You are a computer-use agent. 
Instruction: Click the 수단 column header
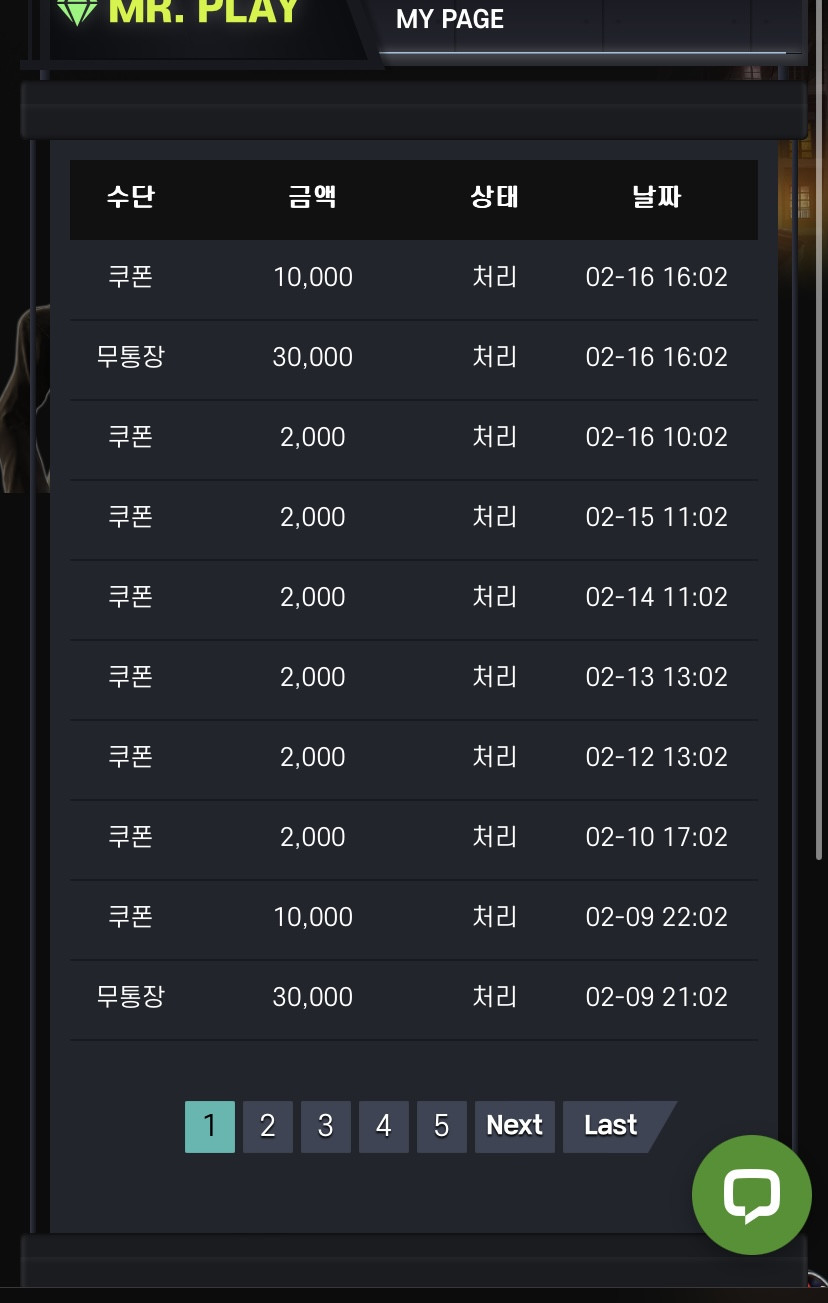(x=130, y=197)
